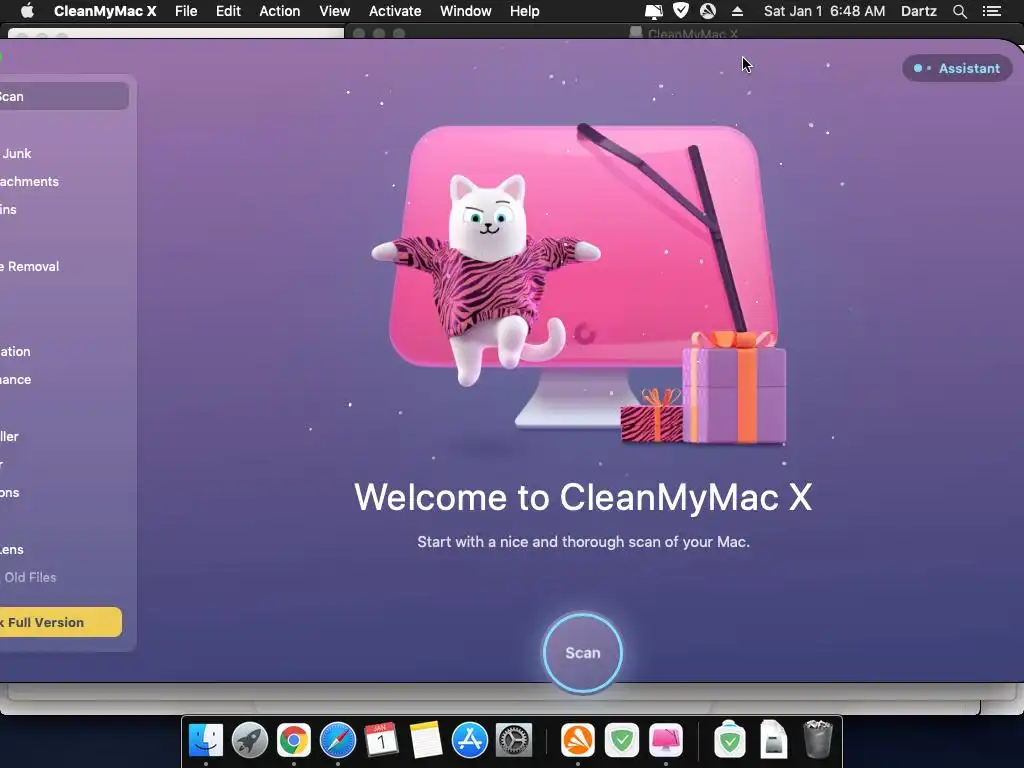Open the File menu
Screen dimensions: 1024x768
[x=186, y=11]
